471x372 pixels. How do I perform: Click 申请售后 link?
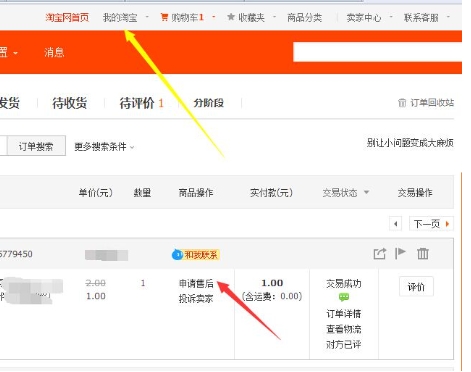click(196, 284)
